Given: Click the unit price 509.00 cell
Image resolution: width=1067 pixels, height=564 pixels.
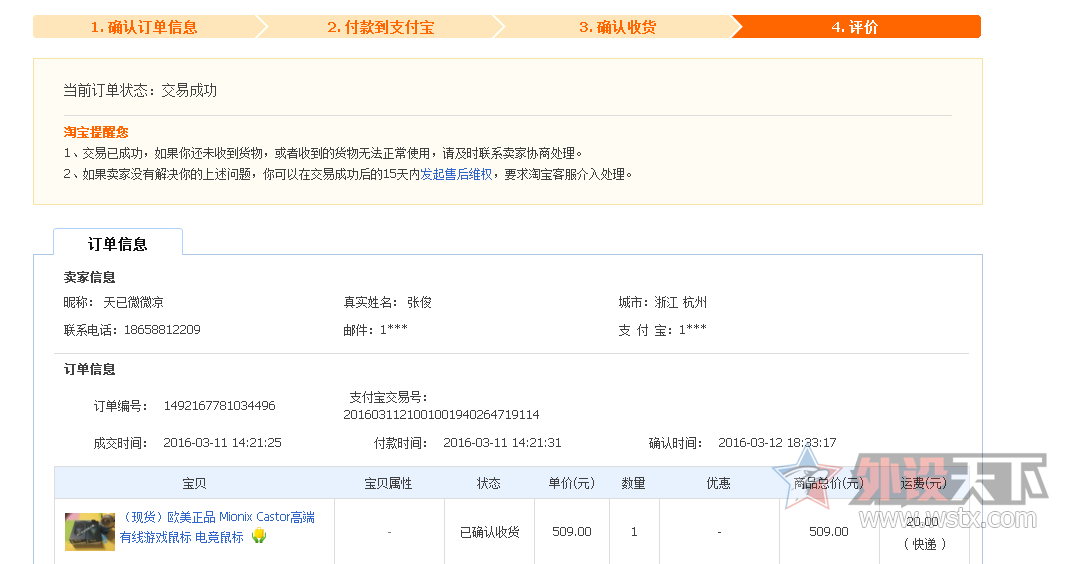Looking at the screenshot, I should [x=572, y=532].
